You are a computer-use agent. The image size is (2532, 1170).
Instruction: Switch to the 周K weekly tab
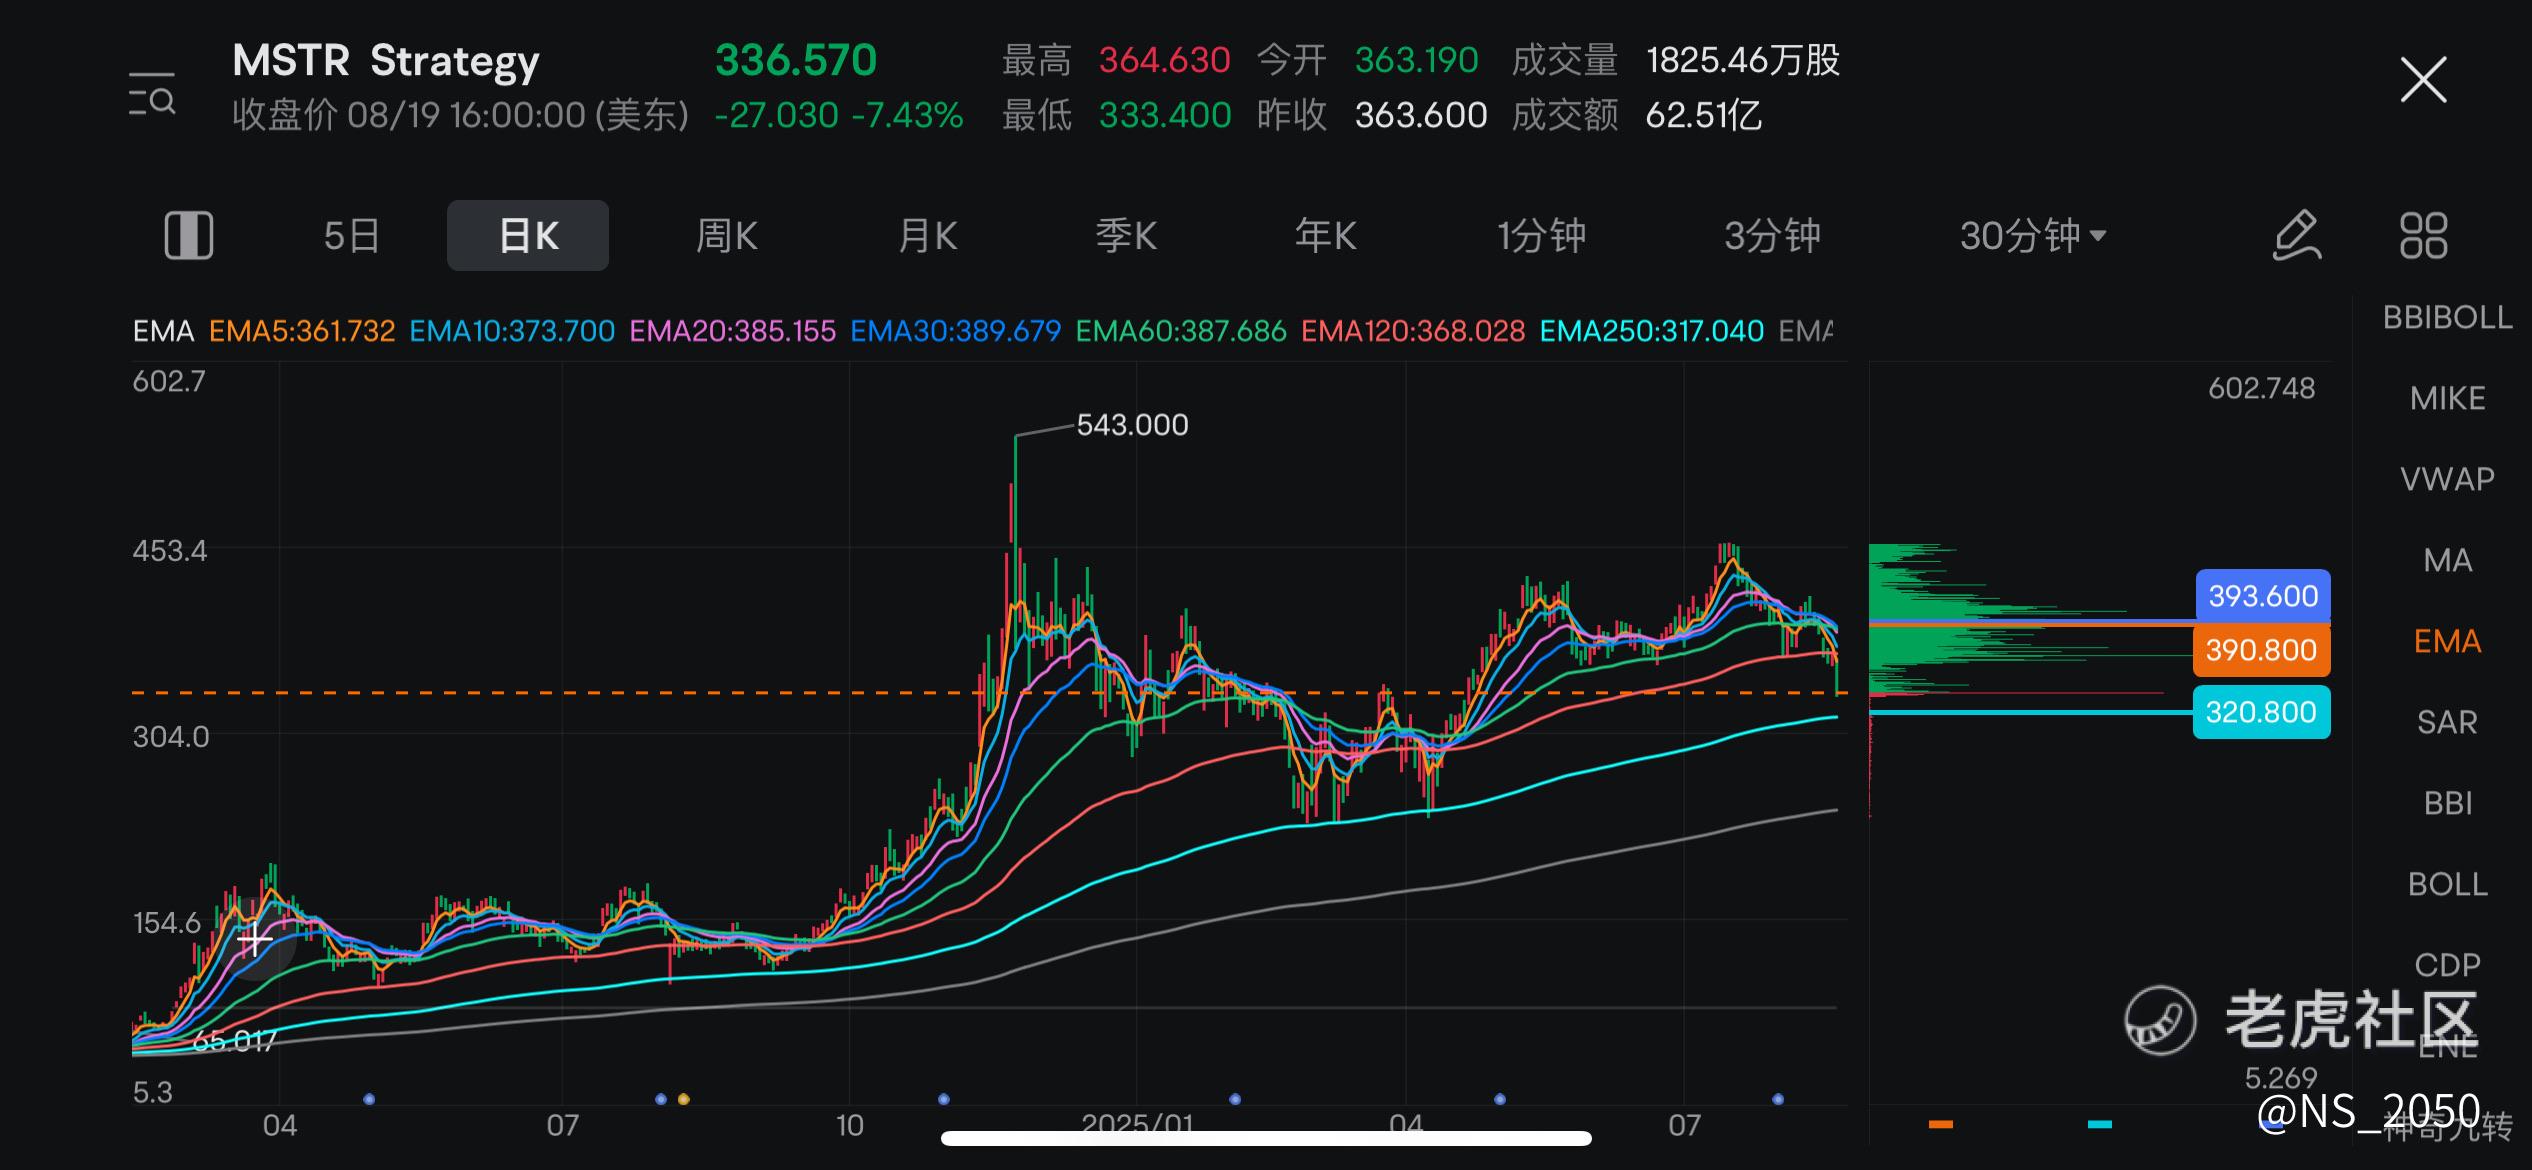(726, 236)
